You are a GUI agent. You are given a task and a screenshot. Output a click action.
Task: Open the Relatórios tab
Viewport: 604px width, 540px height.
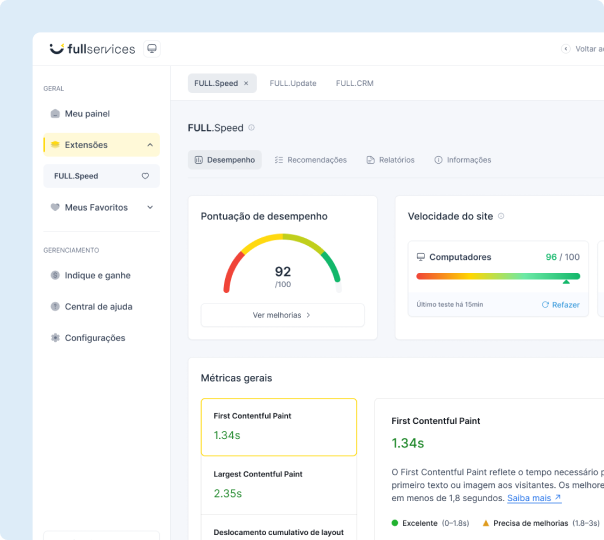(x=390, y=160)
